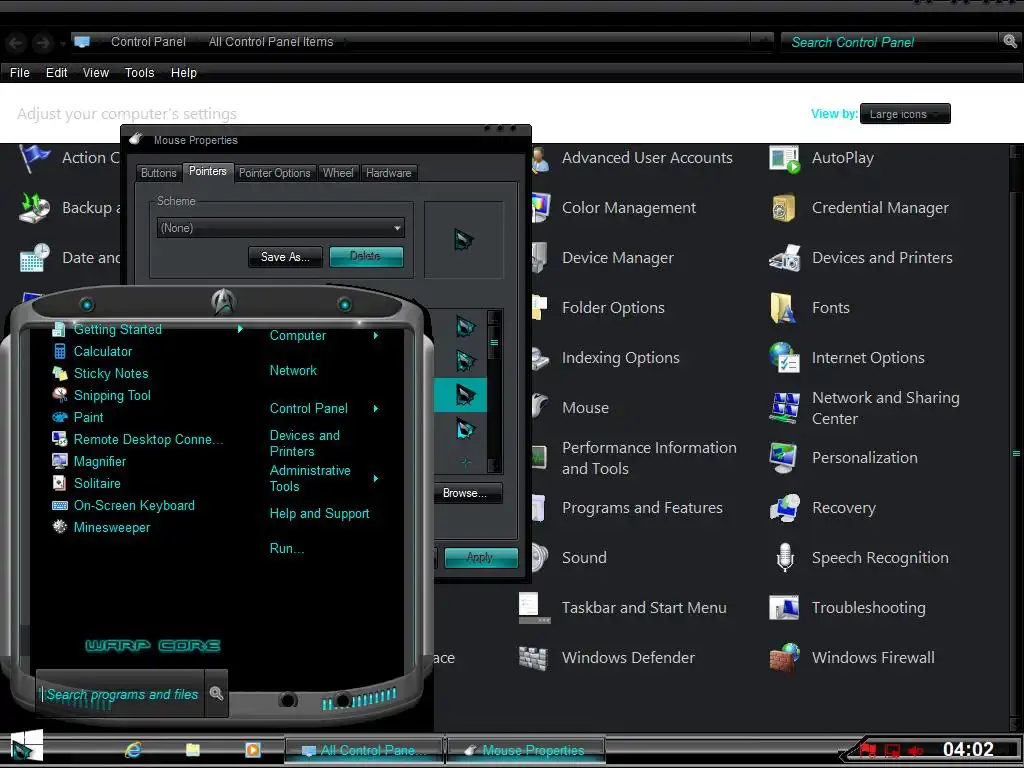
Task: Switch to the Hardware tab
Action: (x=389, y=173)
